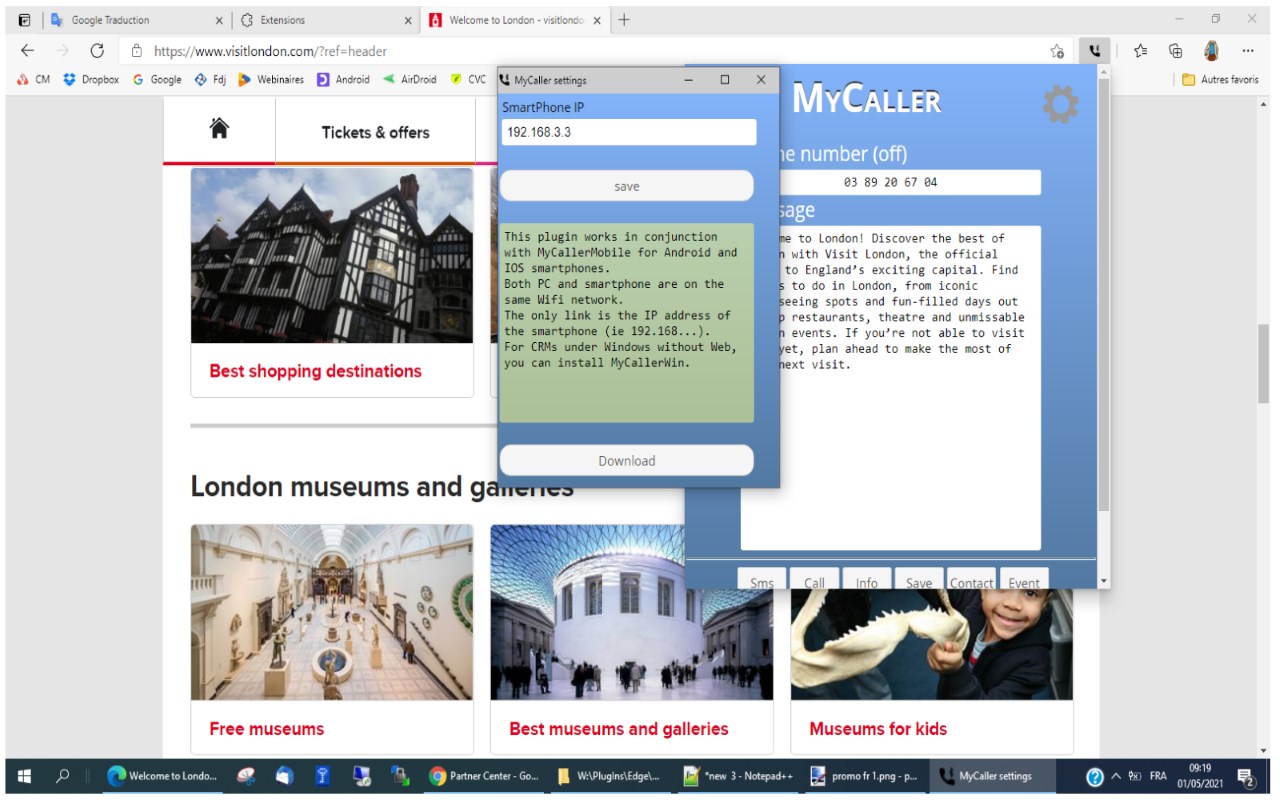Click FRA language indicator in taskbar
This screenshot has width=1280, height=800.
tap(1158, 776)
